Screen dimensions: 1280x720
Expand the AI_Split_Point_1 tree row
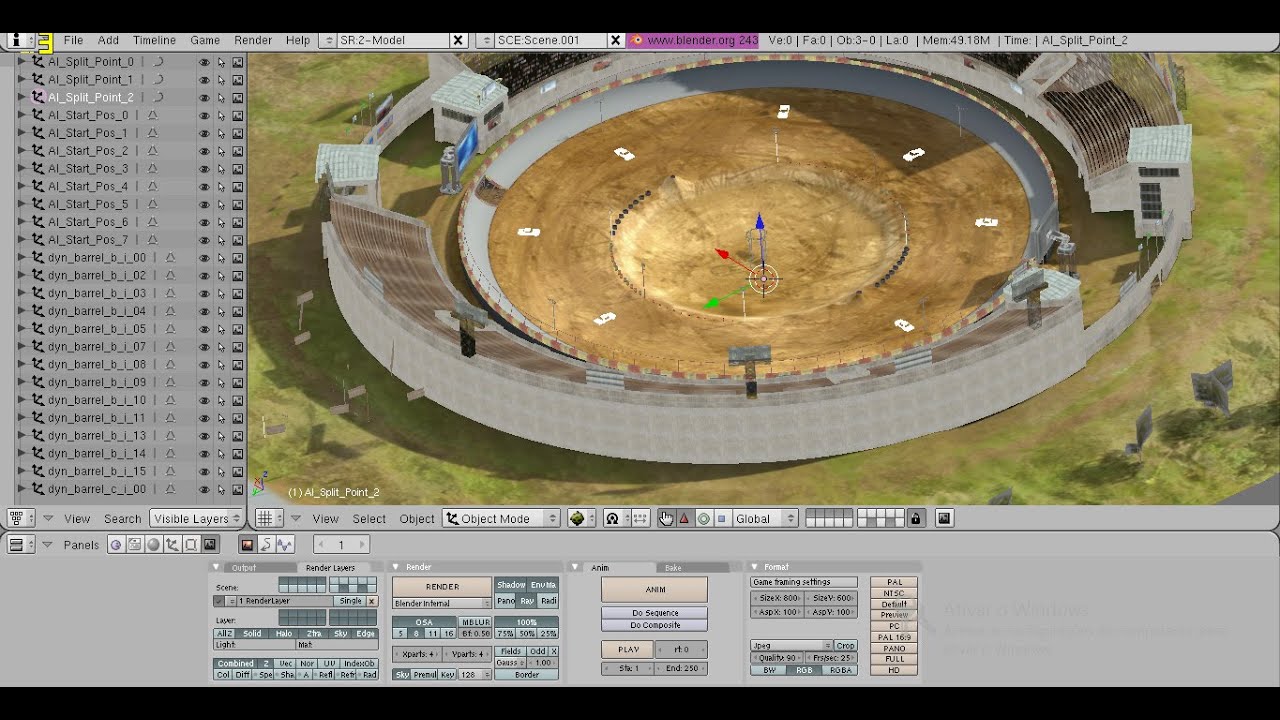(21, 79)
